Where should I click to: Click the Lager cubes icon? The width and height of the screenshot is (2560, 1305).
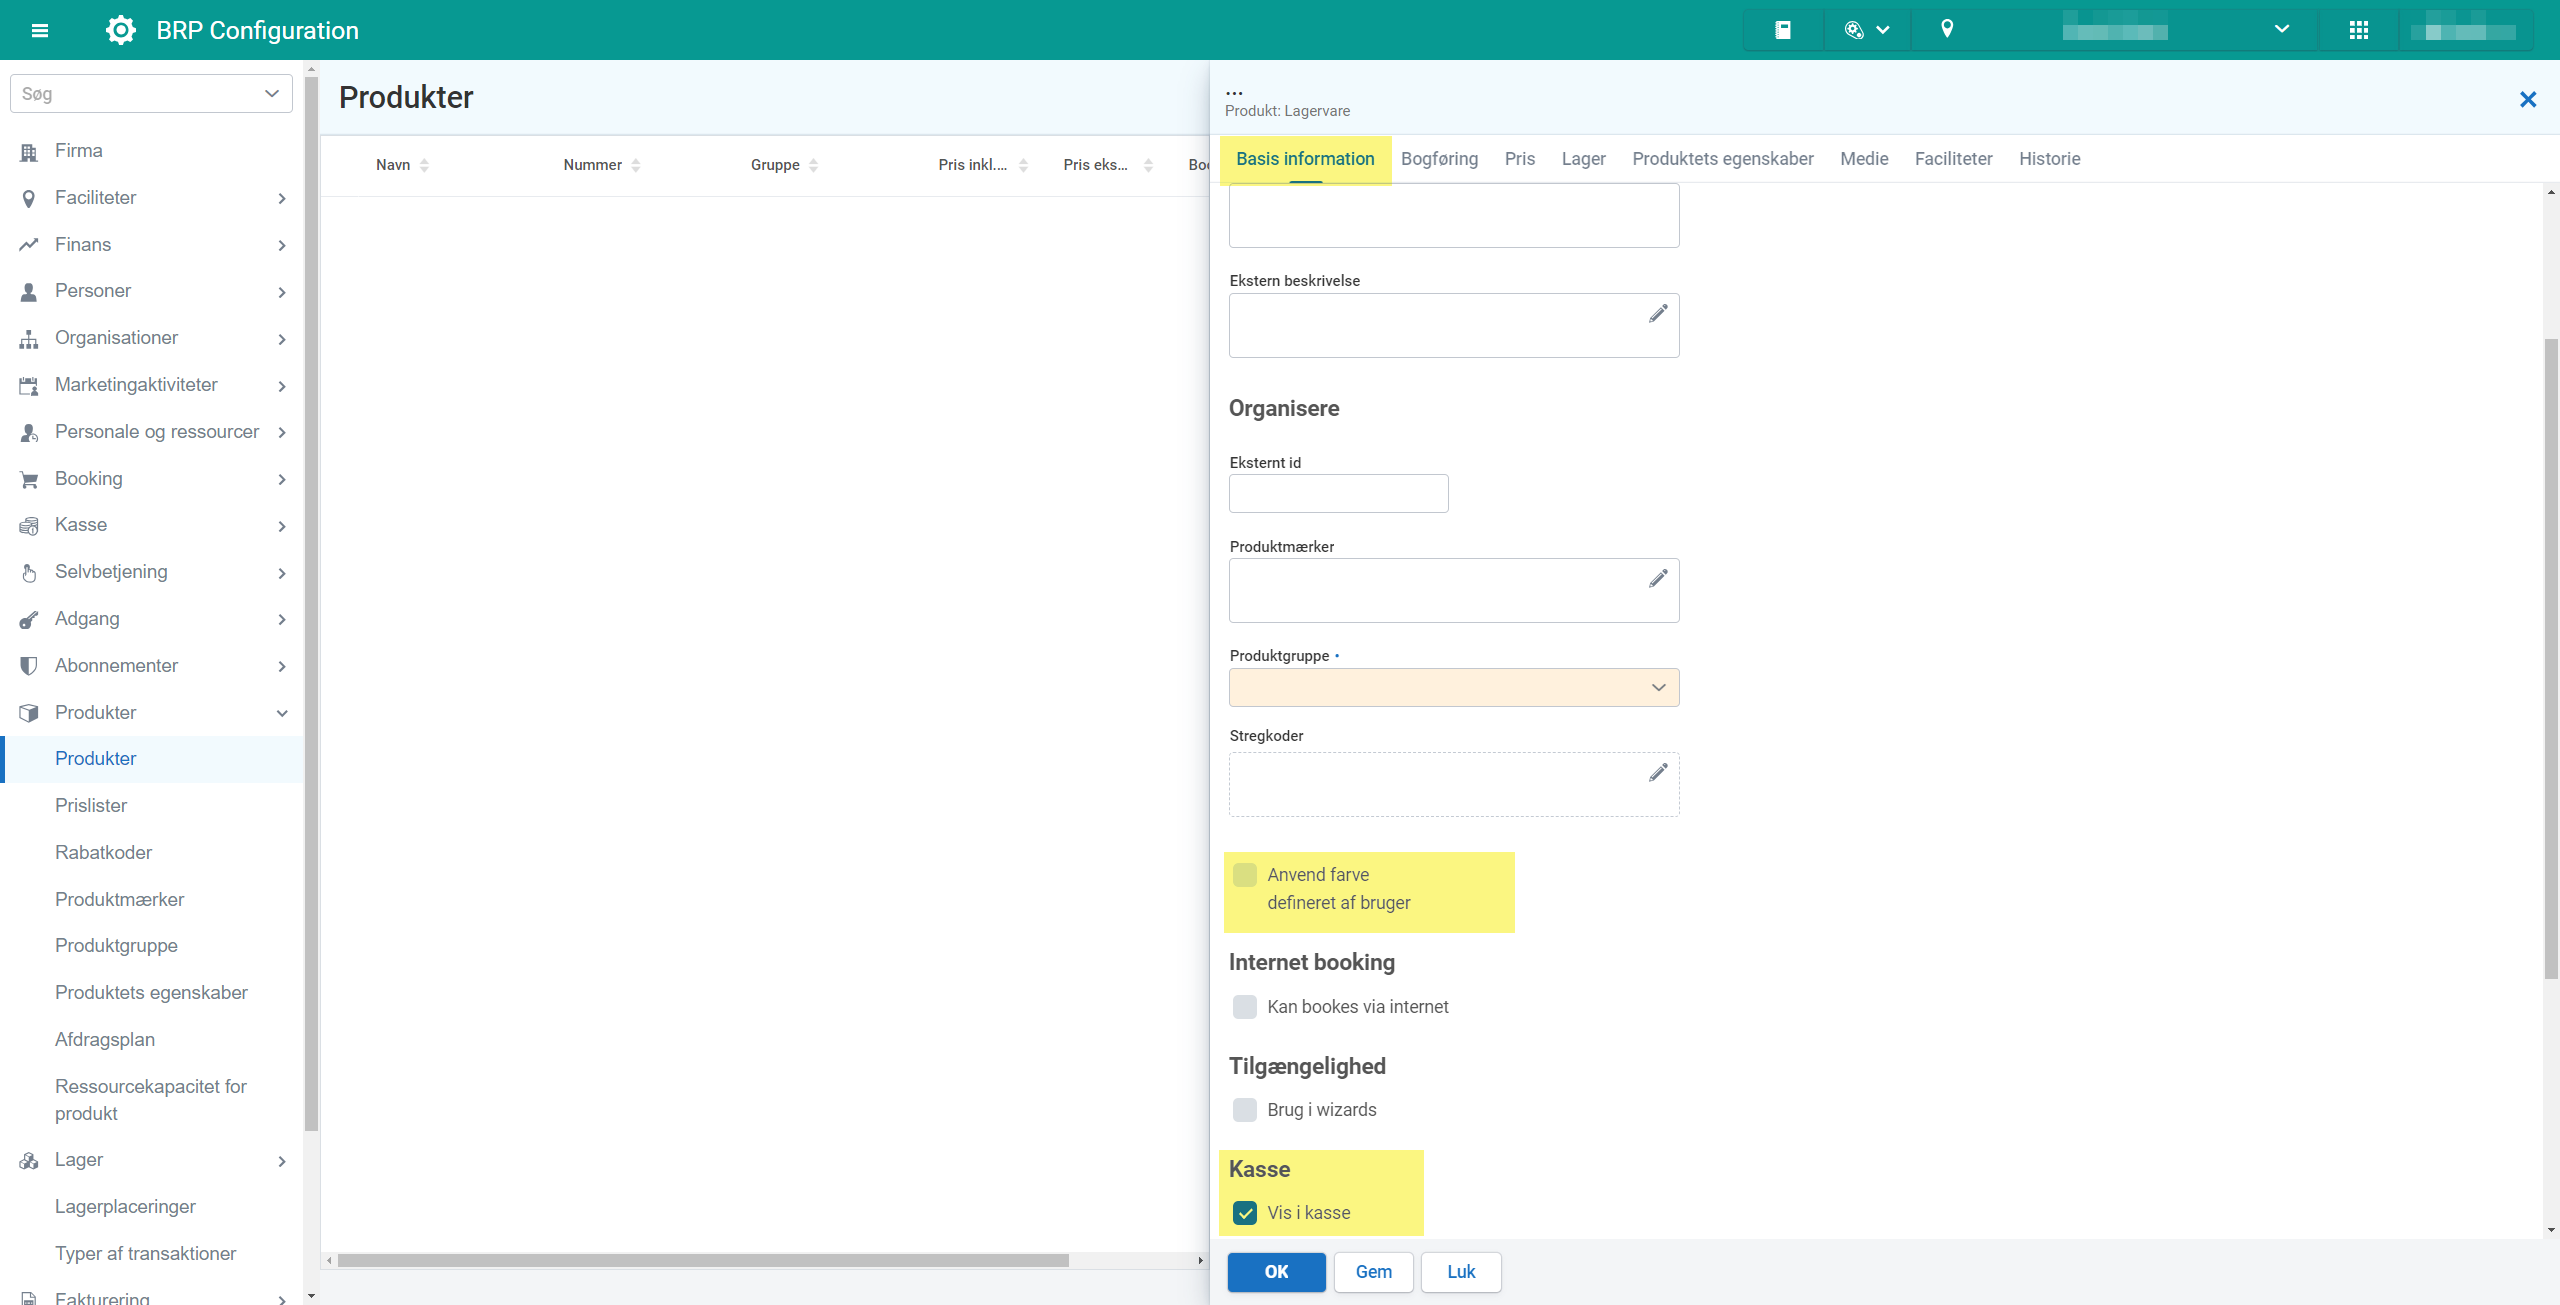pos(29,1161)
